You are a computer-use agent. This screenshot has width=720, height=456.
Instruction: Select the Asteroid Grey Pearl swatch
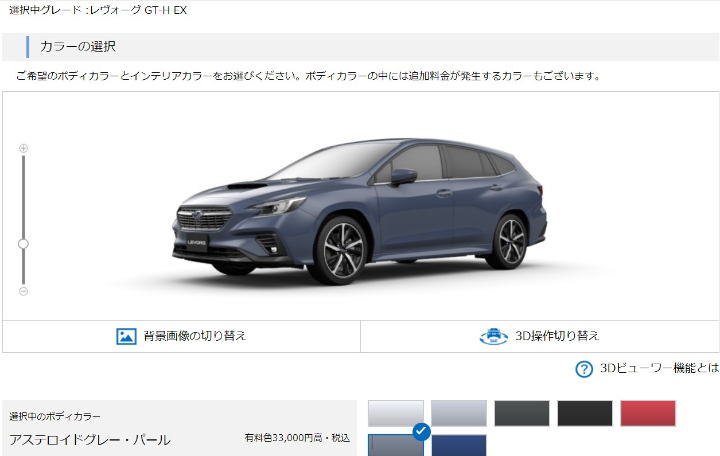pos(396,445)
